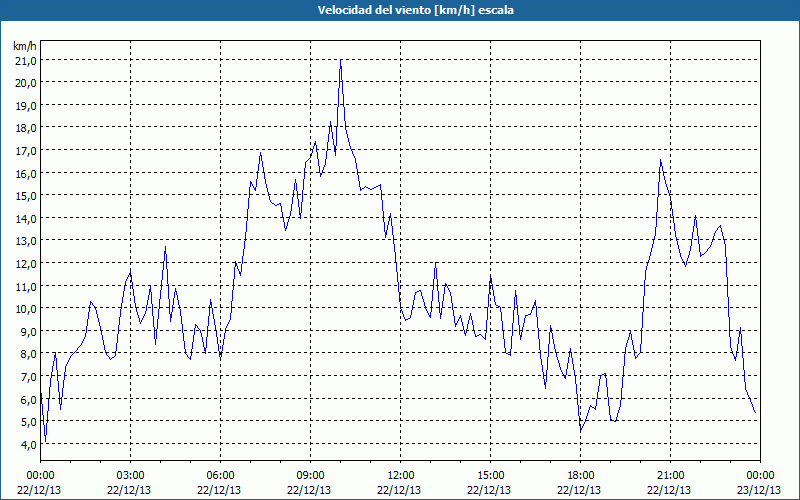Click the '12:00' time axis label
This screenshot has width=800, height=500.
pyautogui.click(x=401, y=476)
